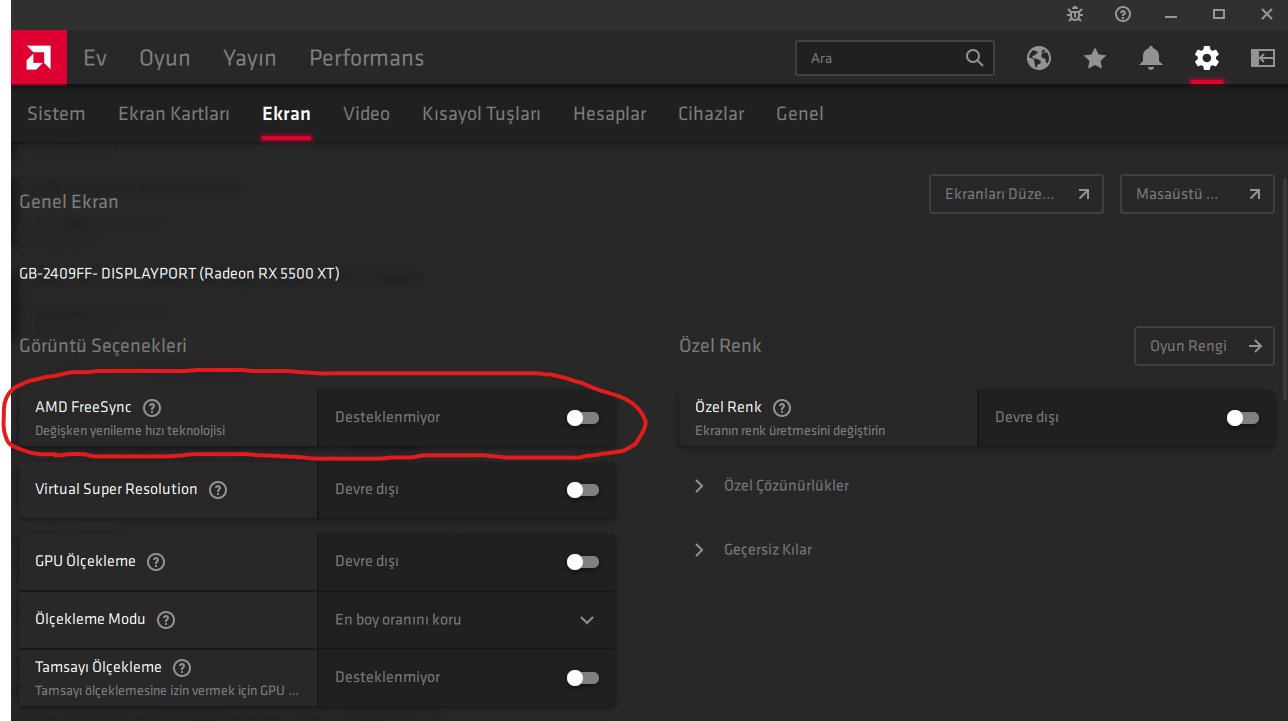This screenshot has height=721, width=1288.
Task: Minimize the Radeon Software window
Action: tap(1171, 14)
